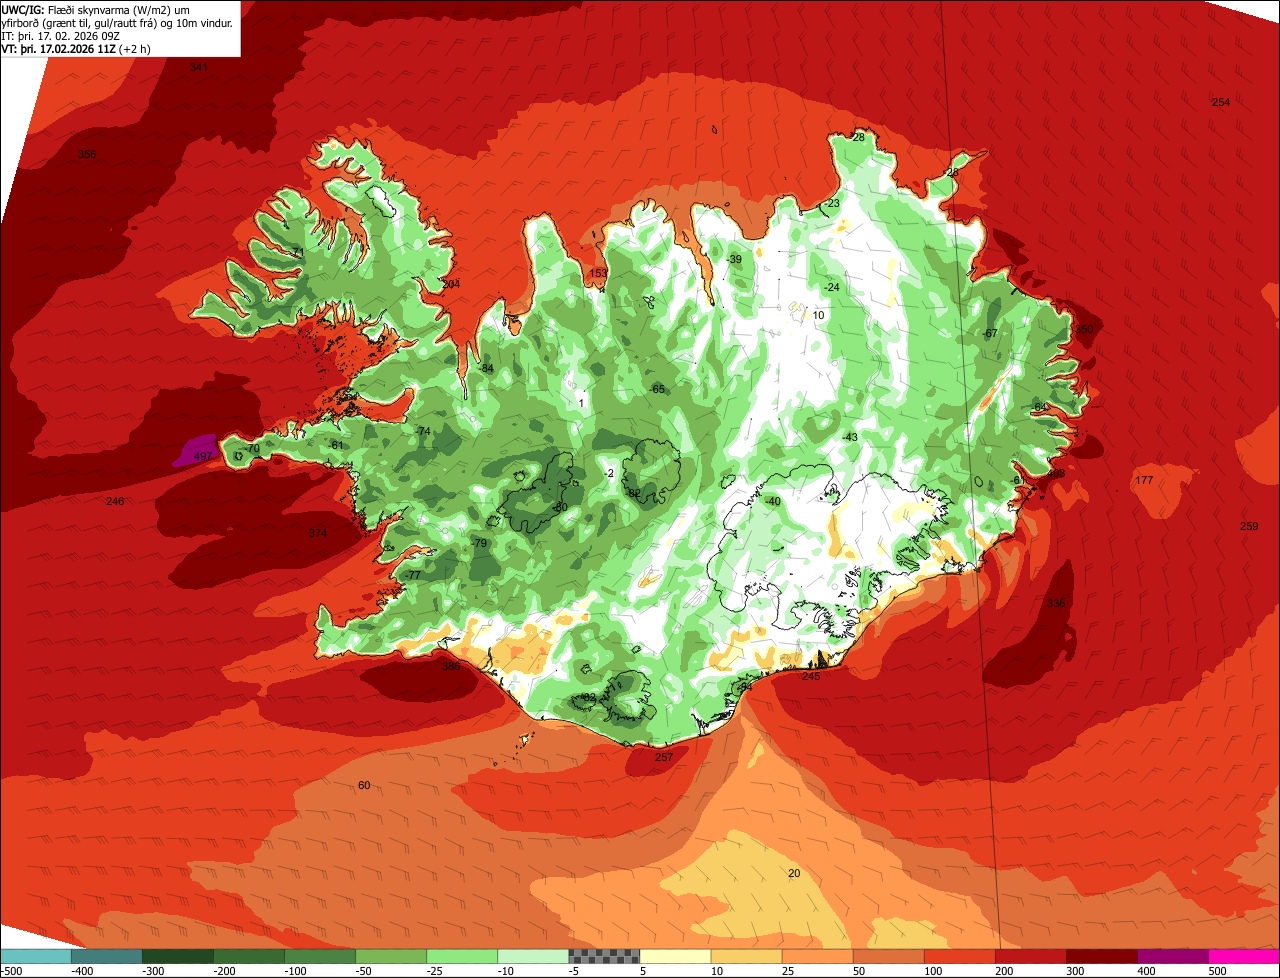Pick the -50 to -25 legend color box
Image resolution: width=1280 pixels, height=978 pixels.
tap(391, 956)
